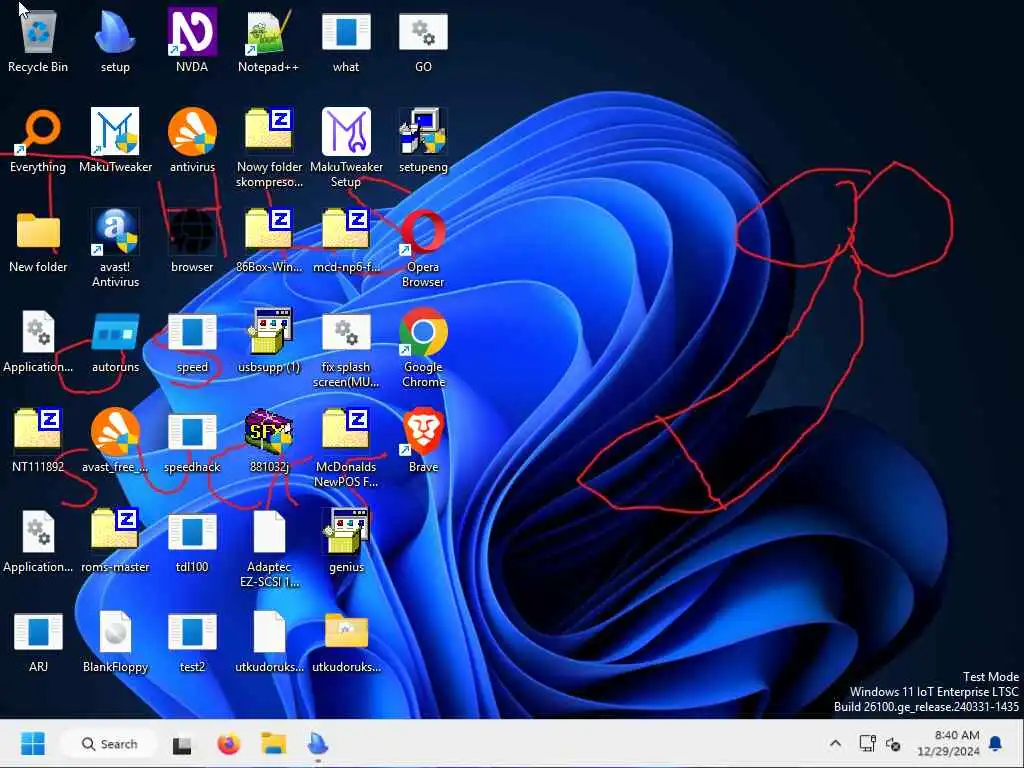This screenshot has width=1024, height=768.
Task: Select the genius installer icon
Action: point(346,541)
